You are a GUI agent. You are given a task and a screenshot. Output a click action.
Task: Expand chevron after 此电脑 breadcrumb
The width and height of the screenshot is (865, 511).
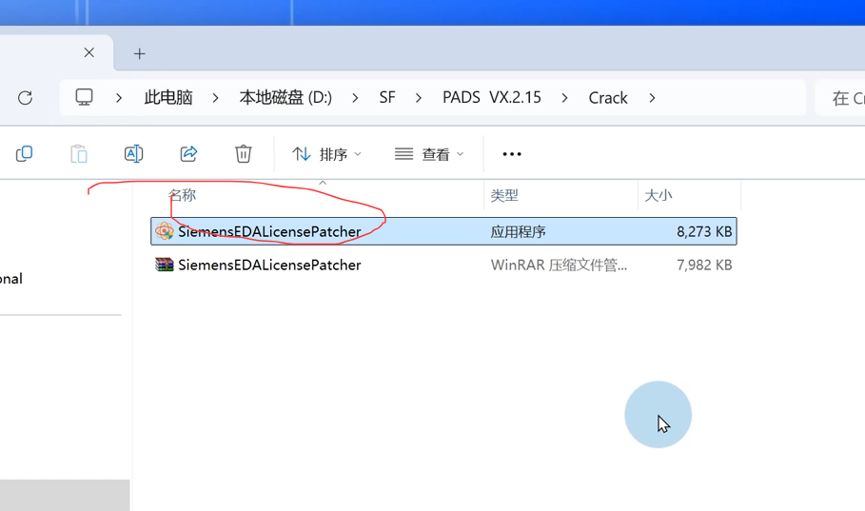coord(216,98)
